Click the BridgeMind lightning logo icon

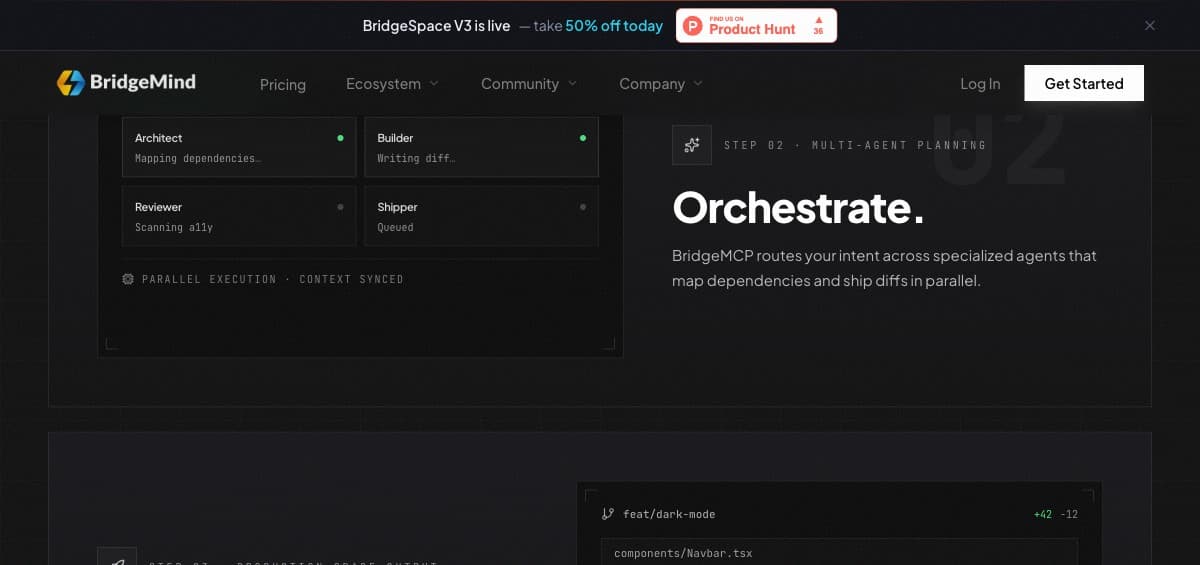point(70,83)
